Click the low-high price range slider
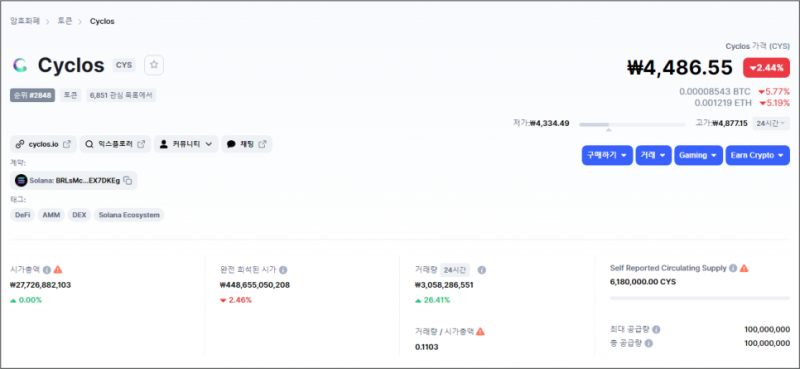Viewport: 800px width, 369px height. (x=632, y=125)
